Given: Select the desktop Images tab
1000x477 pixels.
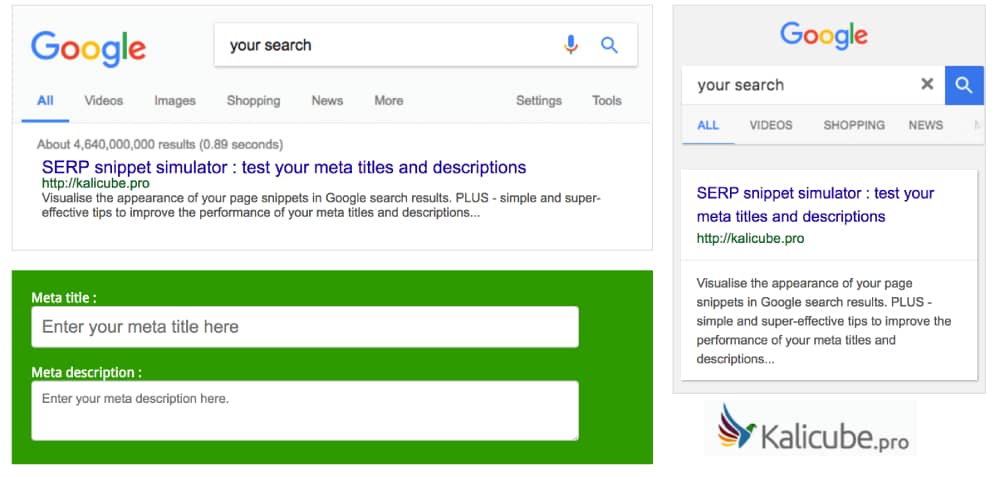Looking at the screenshot, I should pos(175,101).
